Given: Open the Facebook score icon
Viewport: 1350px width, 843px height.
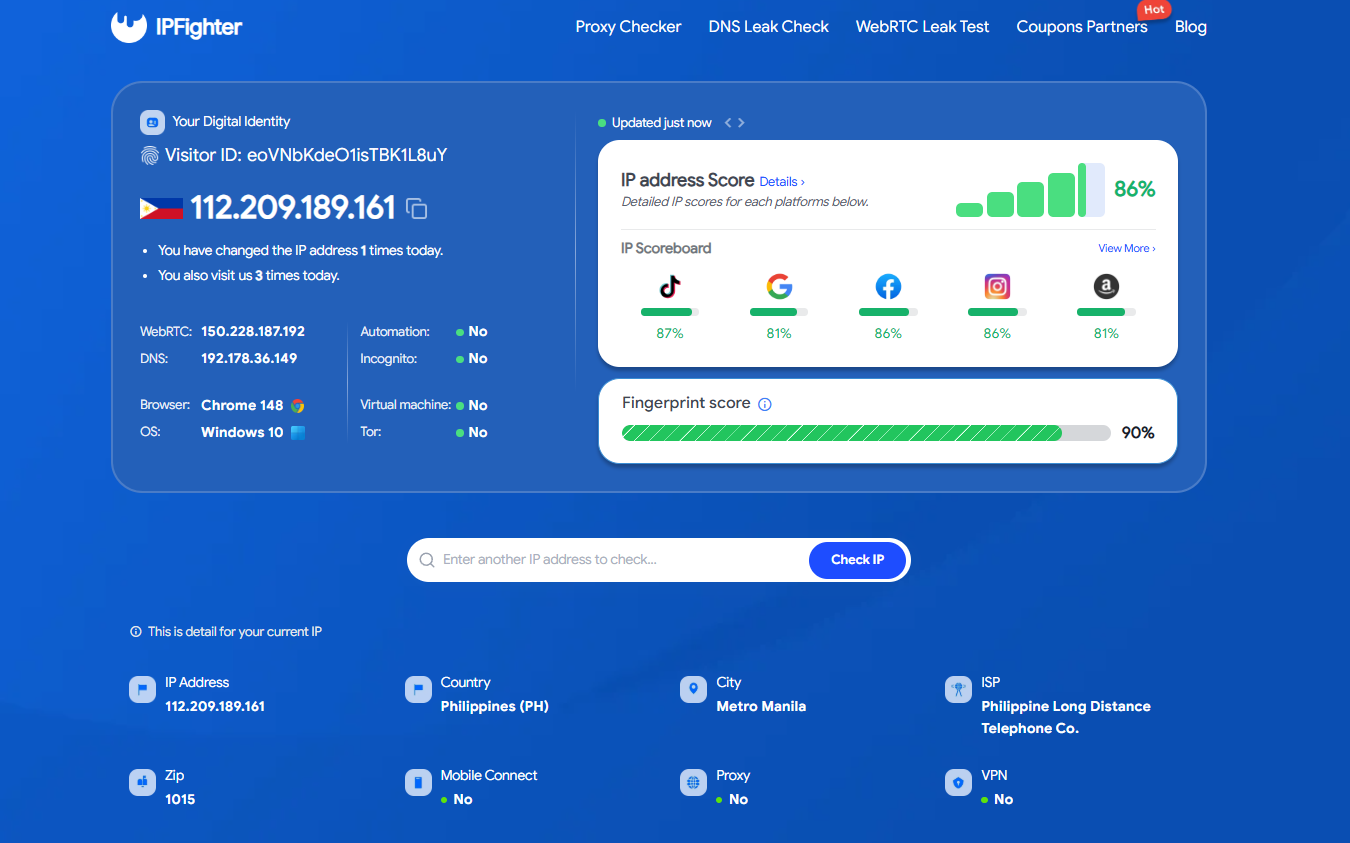Looking at the screenshot, I should (888, 287).
